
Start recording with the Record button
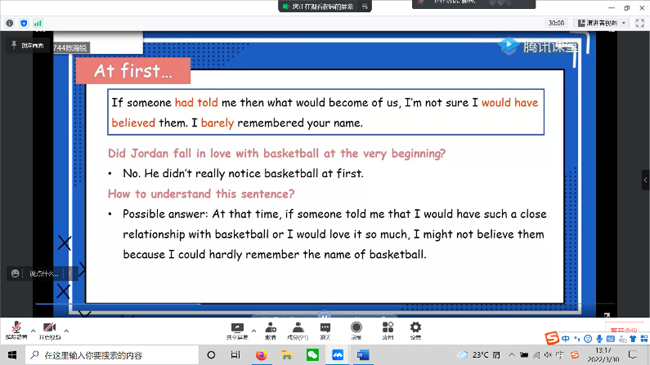[356, 331]
